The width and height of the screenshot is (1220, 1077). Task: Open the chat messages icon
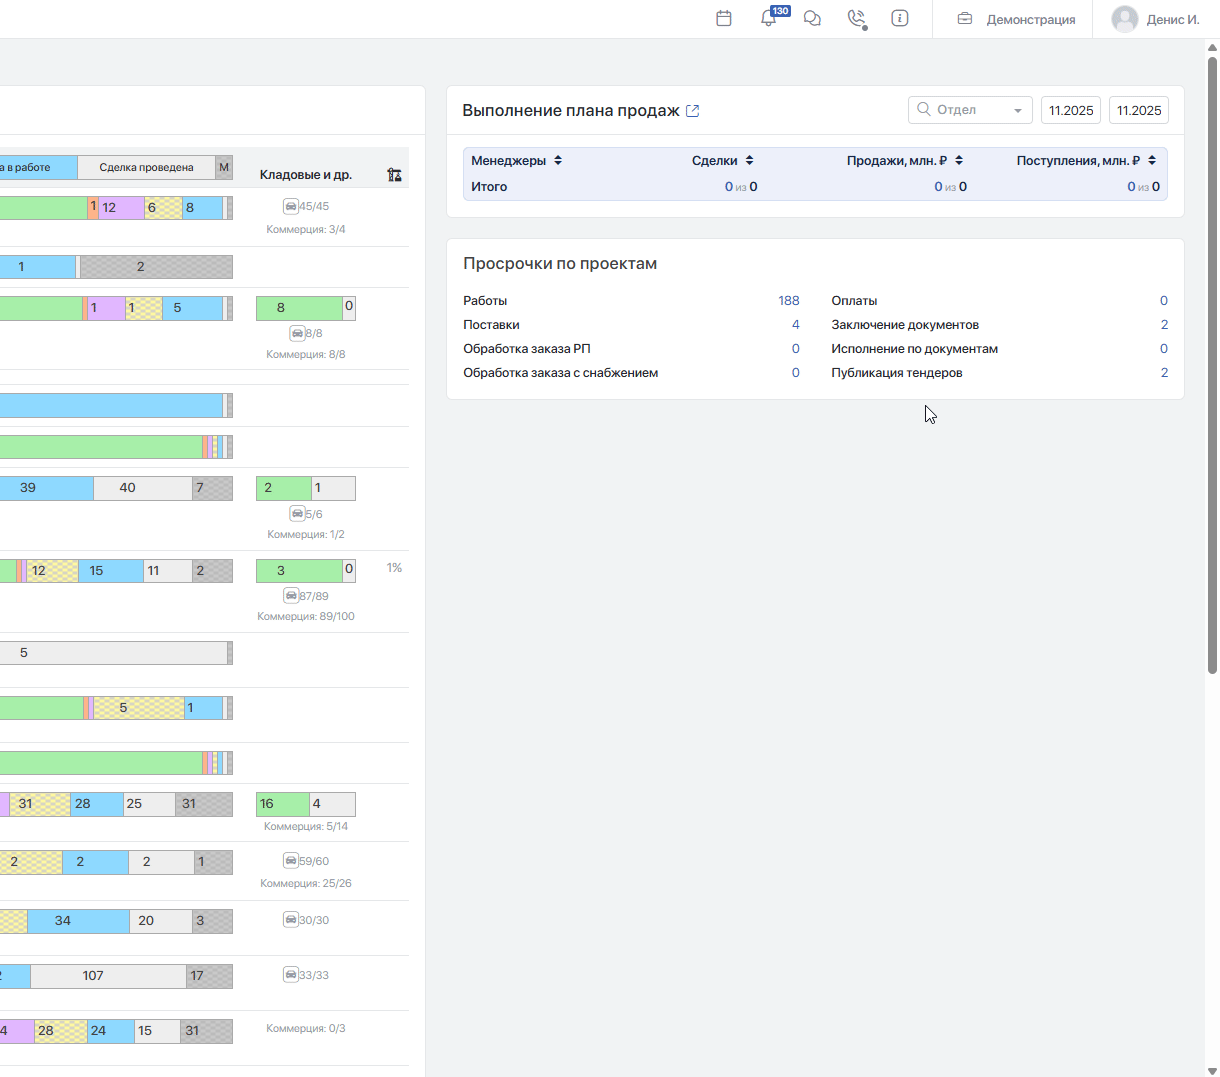click(x=812, y=19)
